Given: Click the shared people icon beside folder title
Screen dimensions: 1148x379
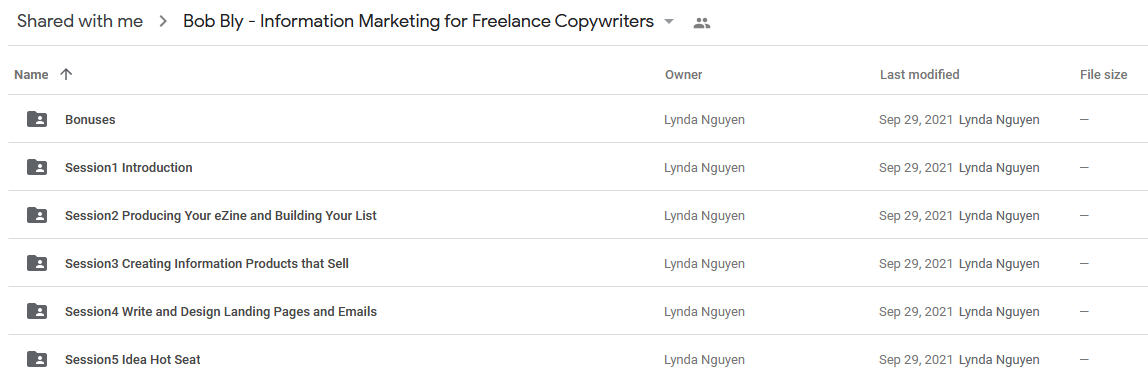Looking at the screenshot, I should point(701,23).
